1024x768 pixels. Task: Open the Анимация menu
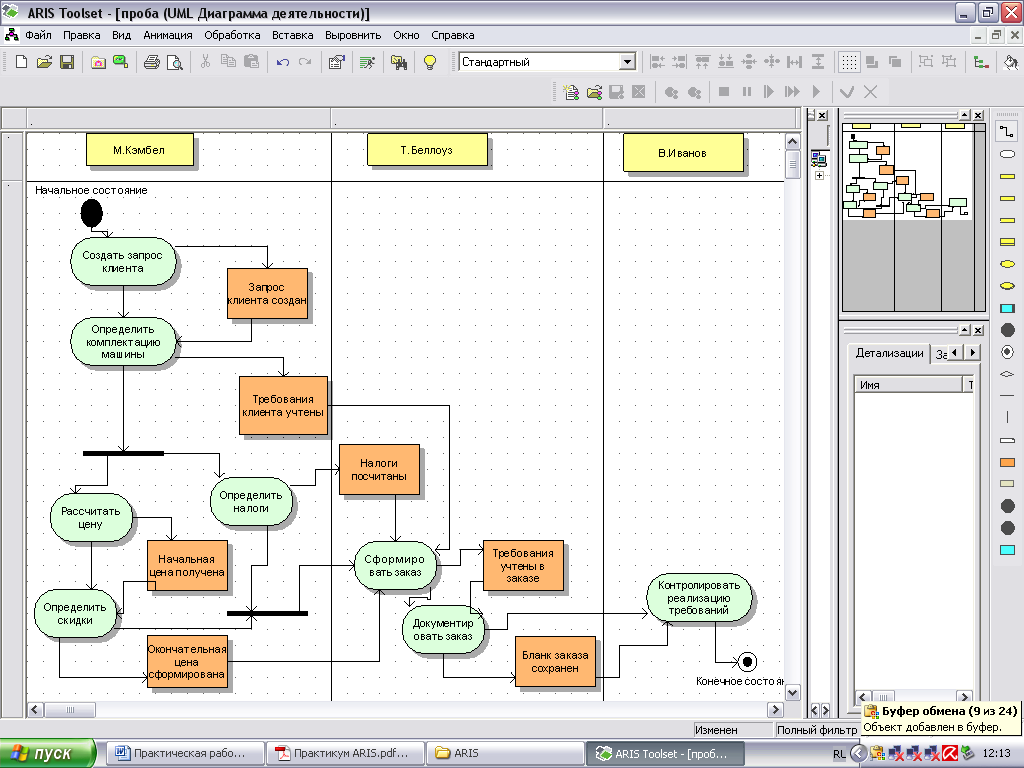[168, 35]
